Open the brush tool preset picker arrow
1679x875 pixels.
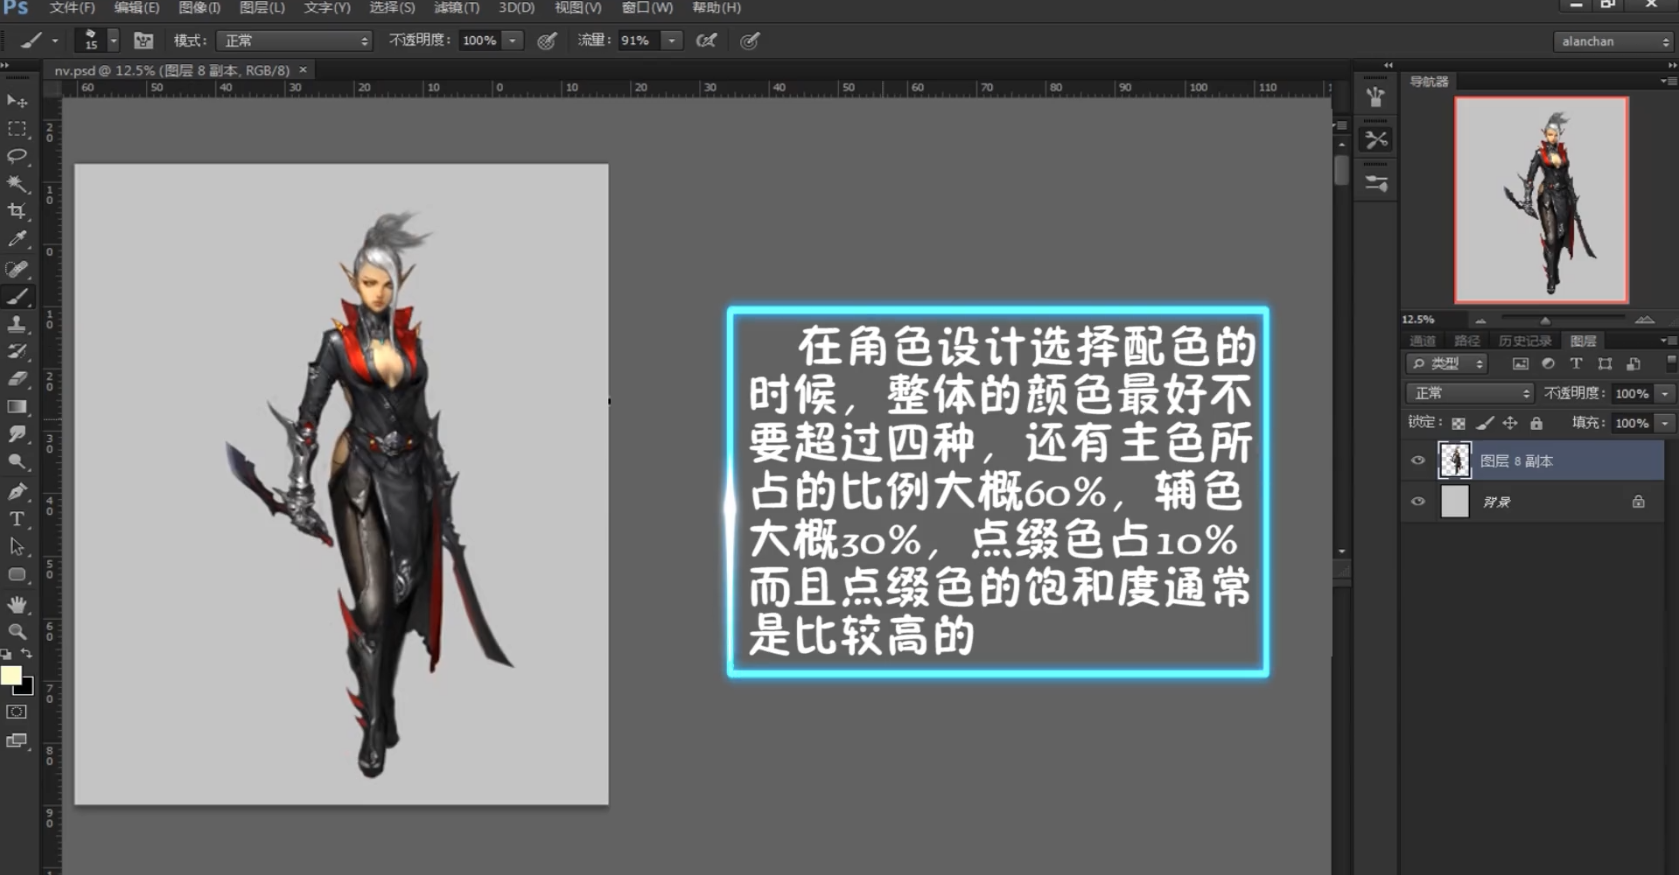[55, 41]
